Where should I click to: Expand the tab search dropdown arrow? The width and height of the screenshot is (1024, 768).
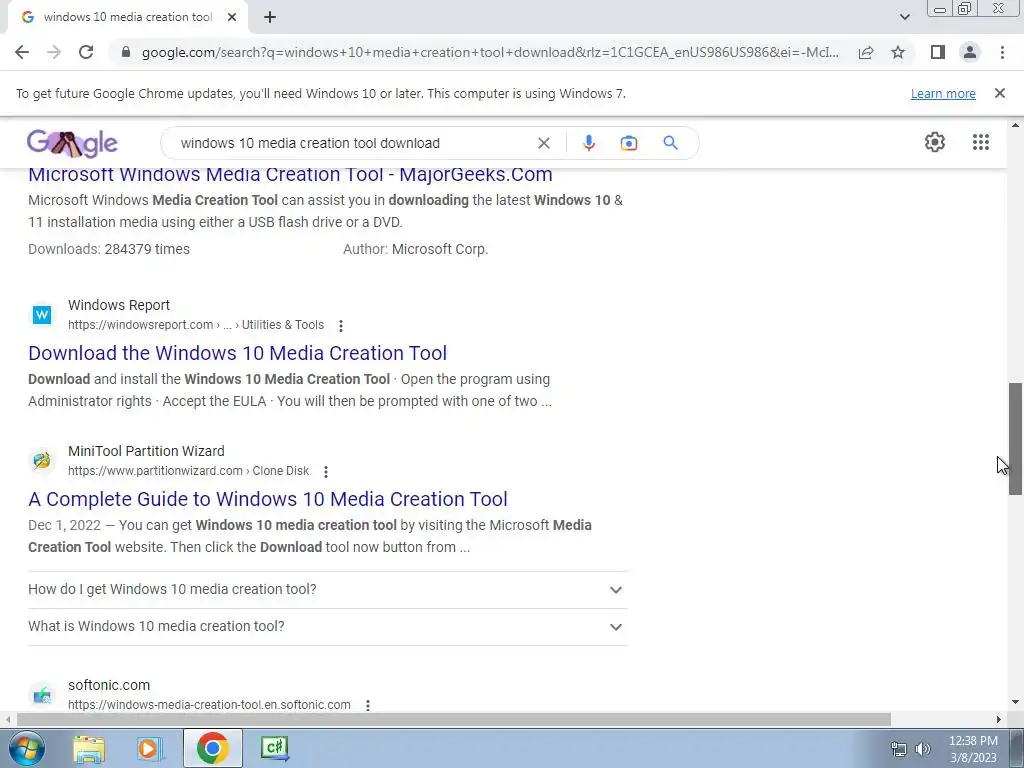[x=904, y=17]
